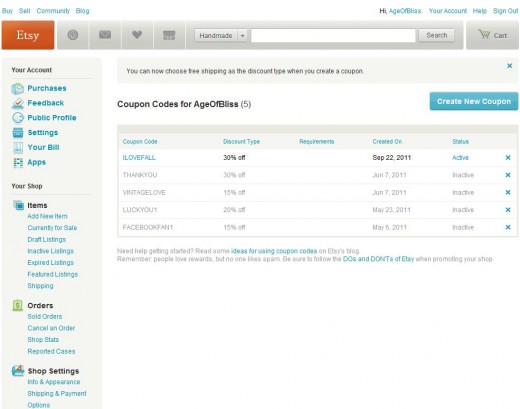
Task: Click the shopping cart icon
Action: click(x=484, y=34)
